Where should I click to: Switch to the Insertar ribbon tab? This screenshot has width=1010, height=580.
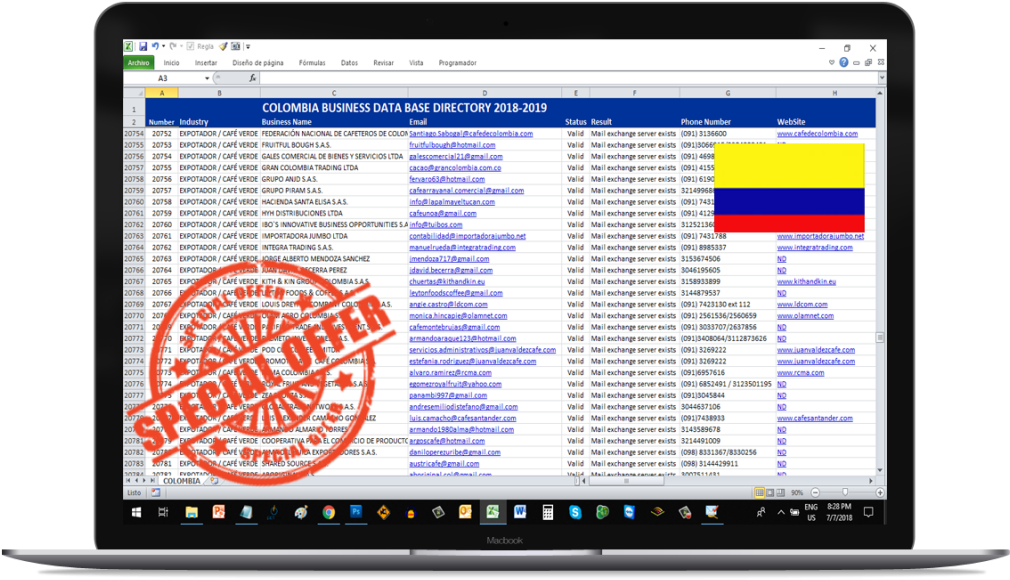click(x=206, y=63)
